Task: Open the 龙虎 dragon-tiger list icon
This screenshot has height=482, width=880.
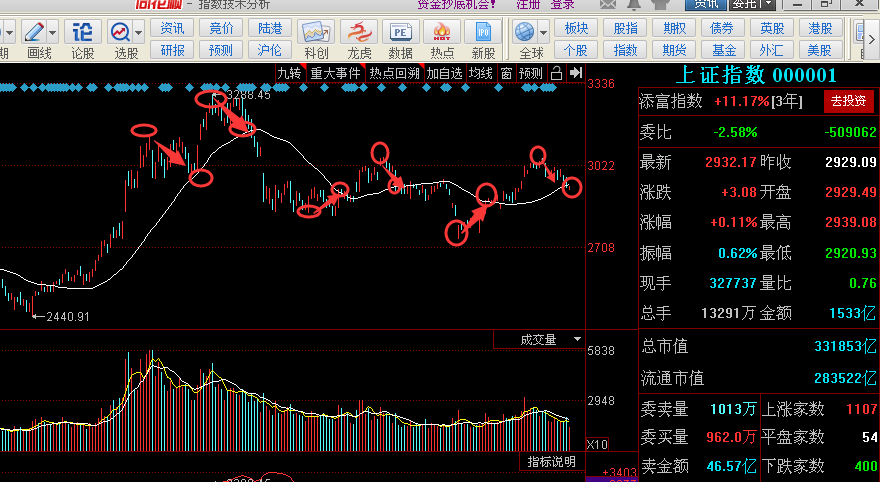Action: (359, 33)
